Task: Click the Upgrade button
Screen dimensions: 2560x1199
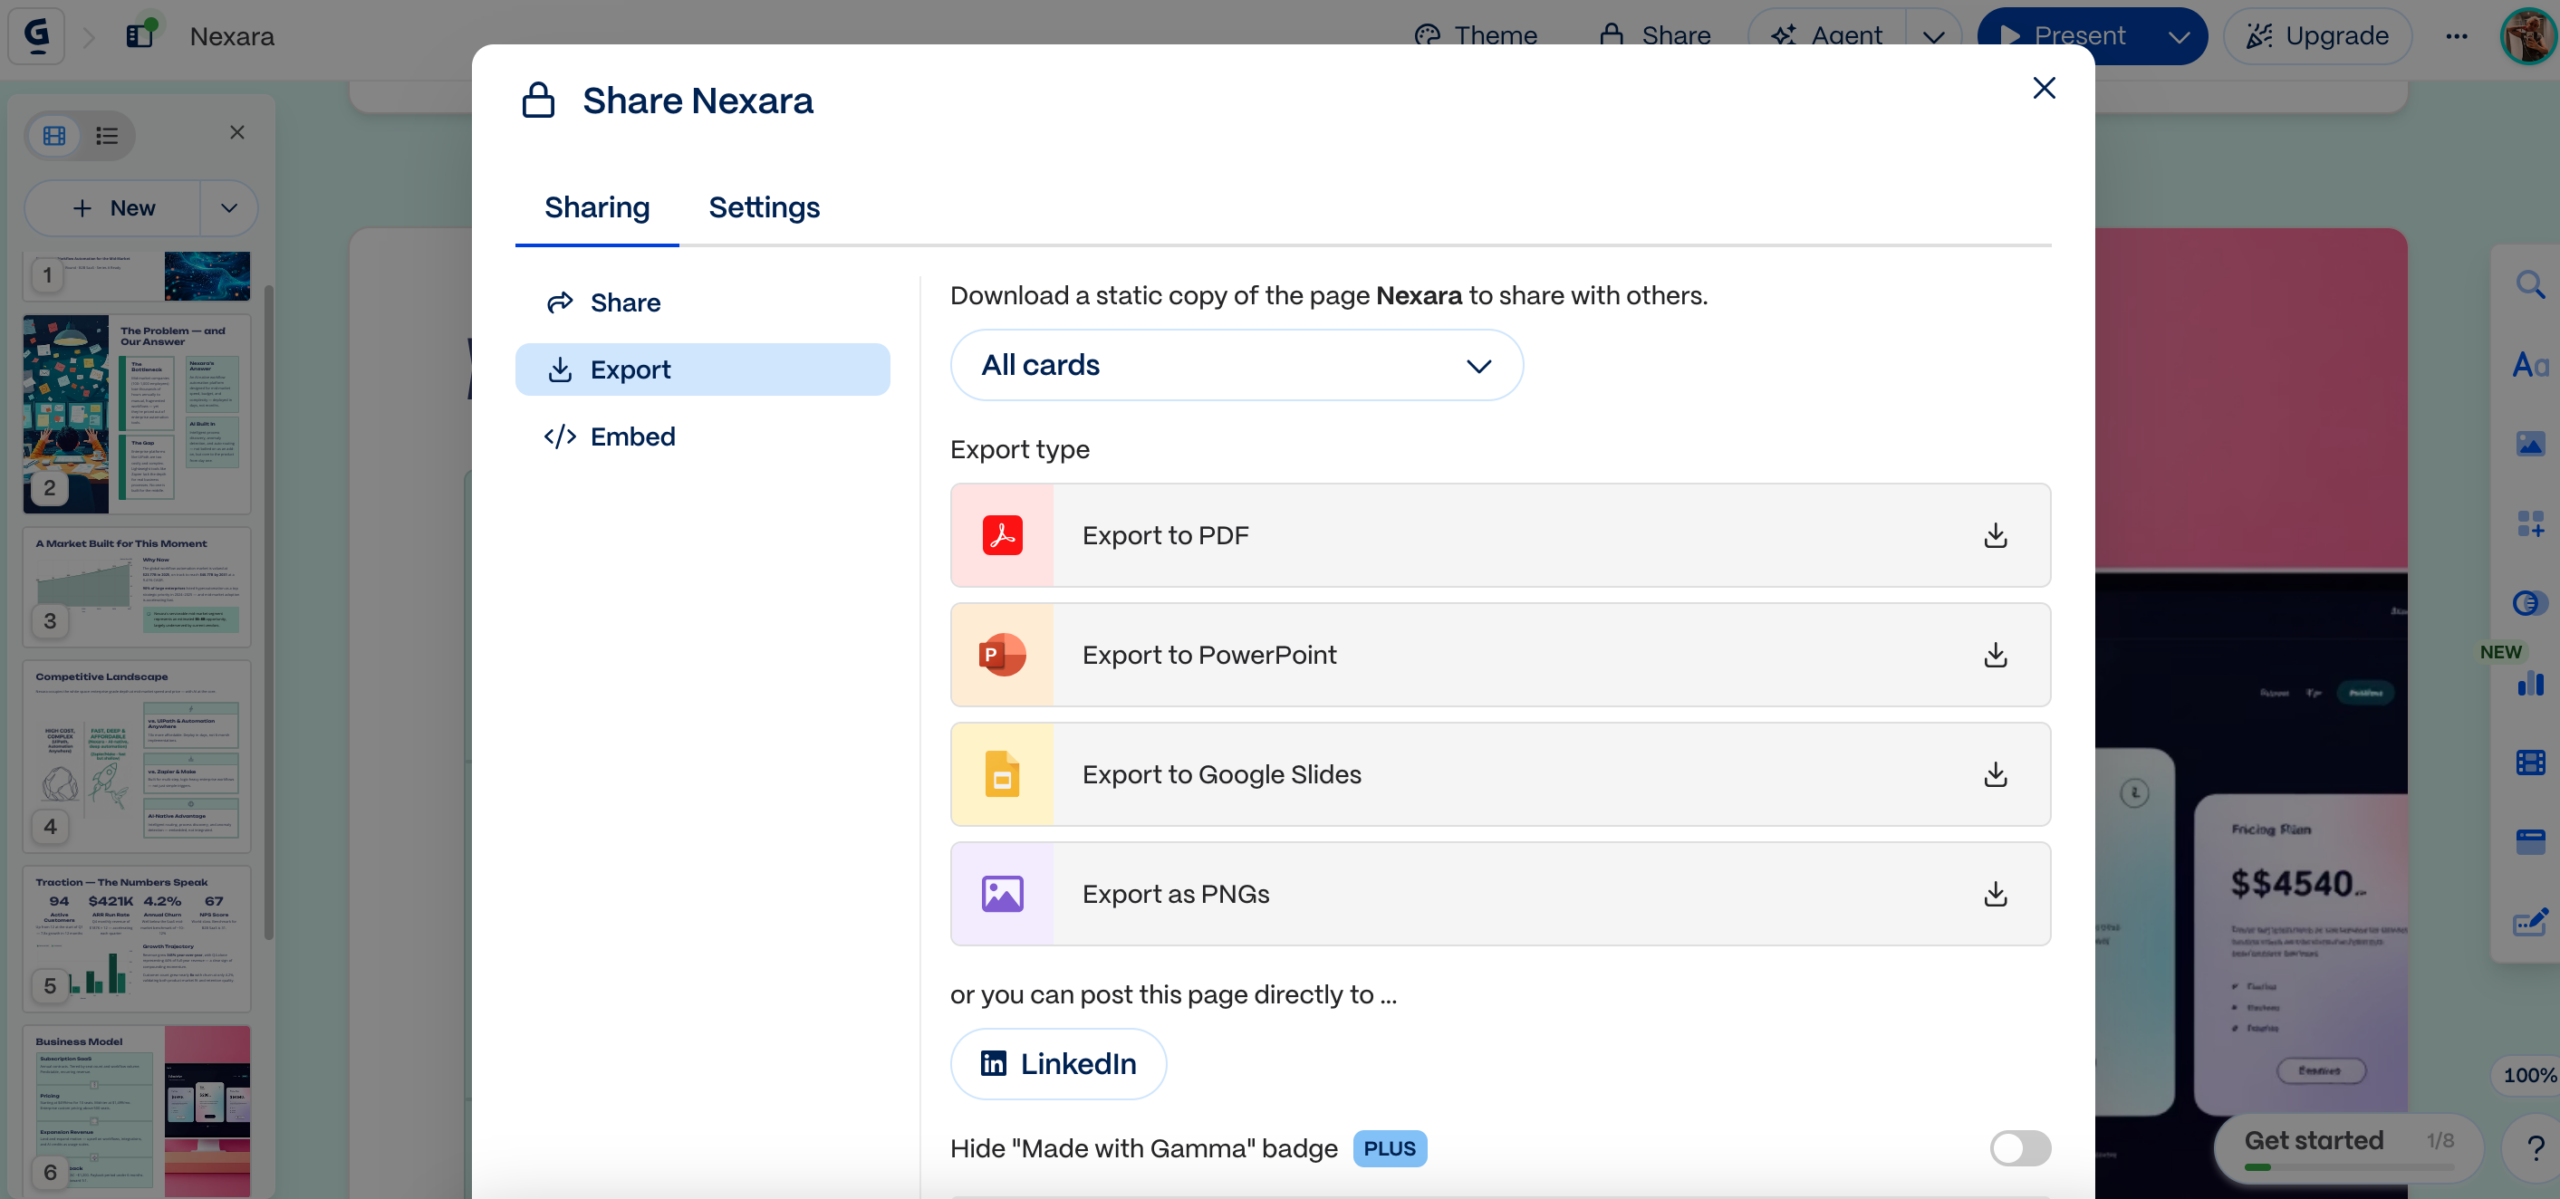Action: point(2317,36)
